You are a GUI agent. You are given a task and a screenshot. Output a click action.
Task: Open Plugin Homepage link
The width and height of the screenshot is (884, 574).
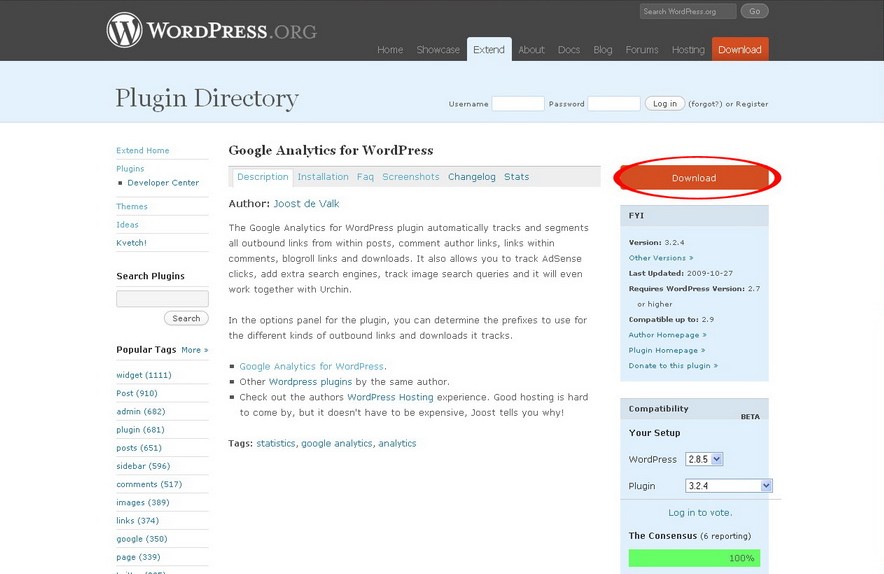[667, 350]
